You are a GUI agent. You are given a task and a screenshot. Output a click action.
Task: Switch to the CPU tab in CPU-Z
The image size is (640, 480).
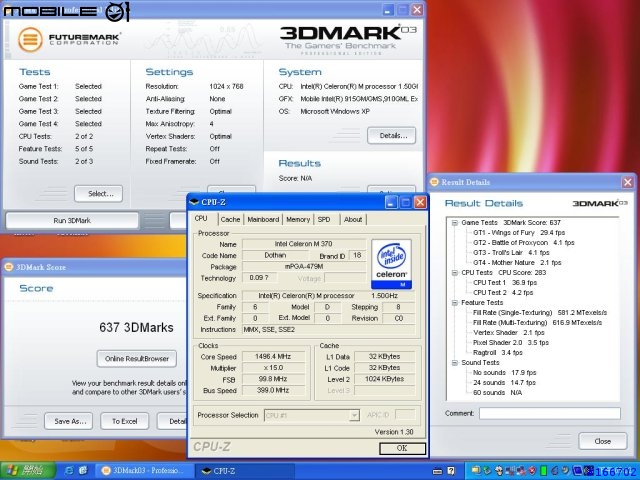pyautogui.click(x=201, y=218)
